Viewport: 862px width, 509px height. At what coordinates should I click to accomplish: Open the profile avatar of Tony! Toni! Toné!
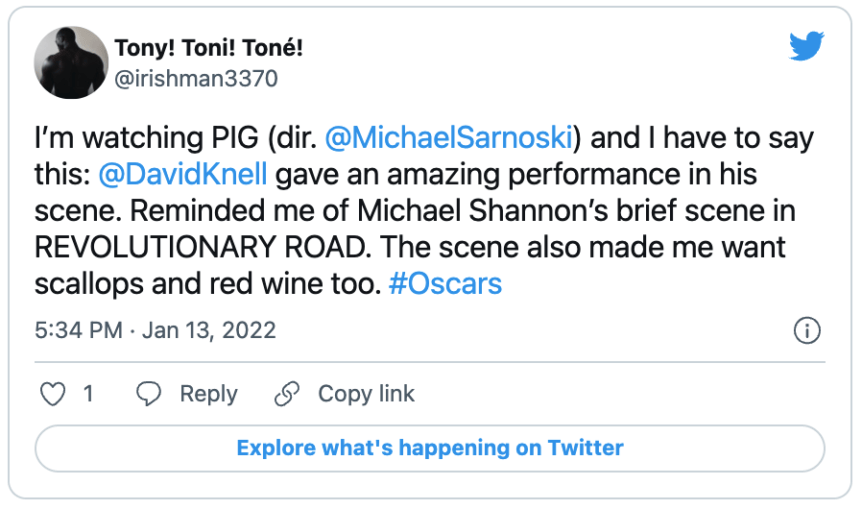pos(71,63)
